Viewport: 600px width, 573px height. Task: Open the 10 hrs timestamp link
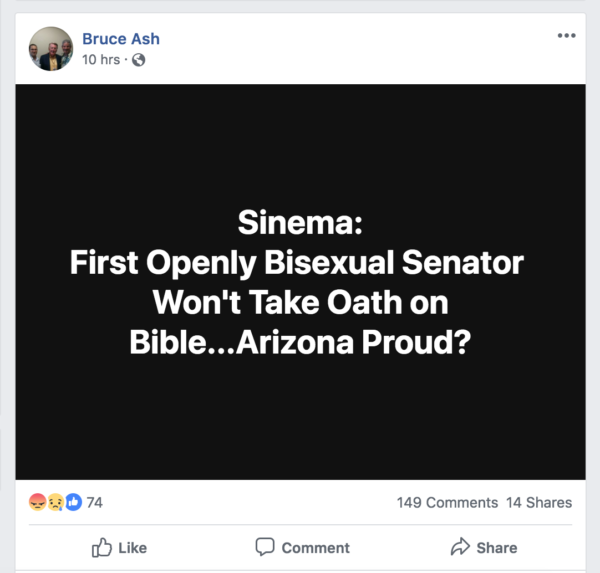click(x=101, y=60)
